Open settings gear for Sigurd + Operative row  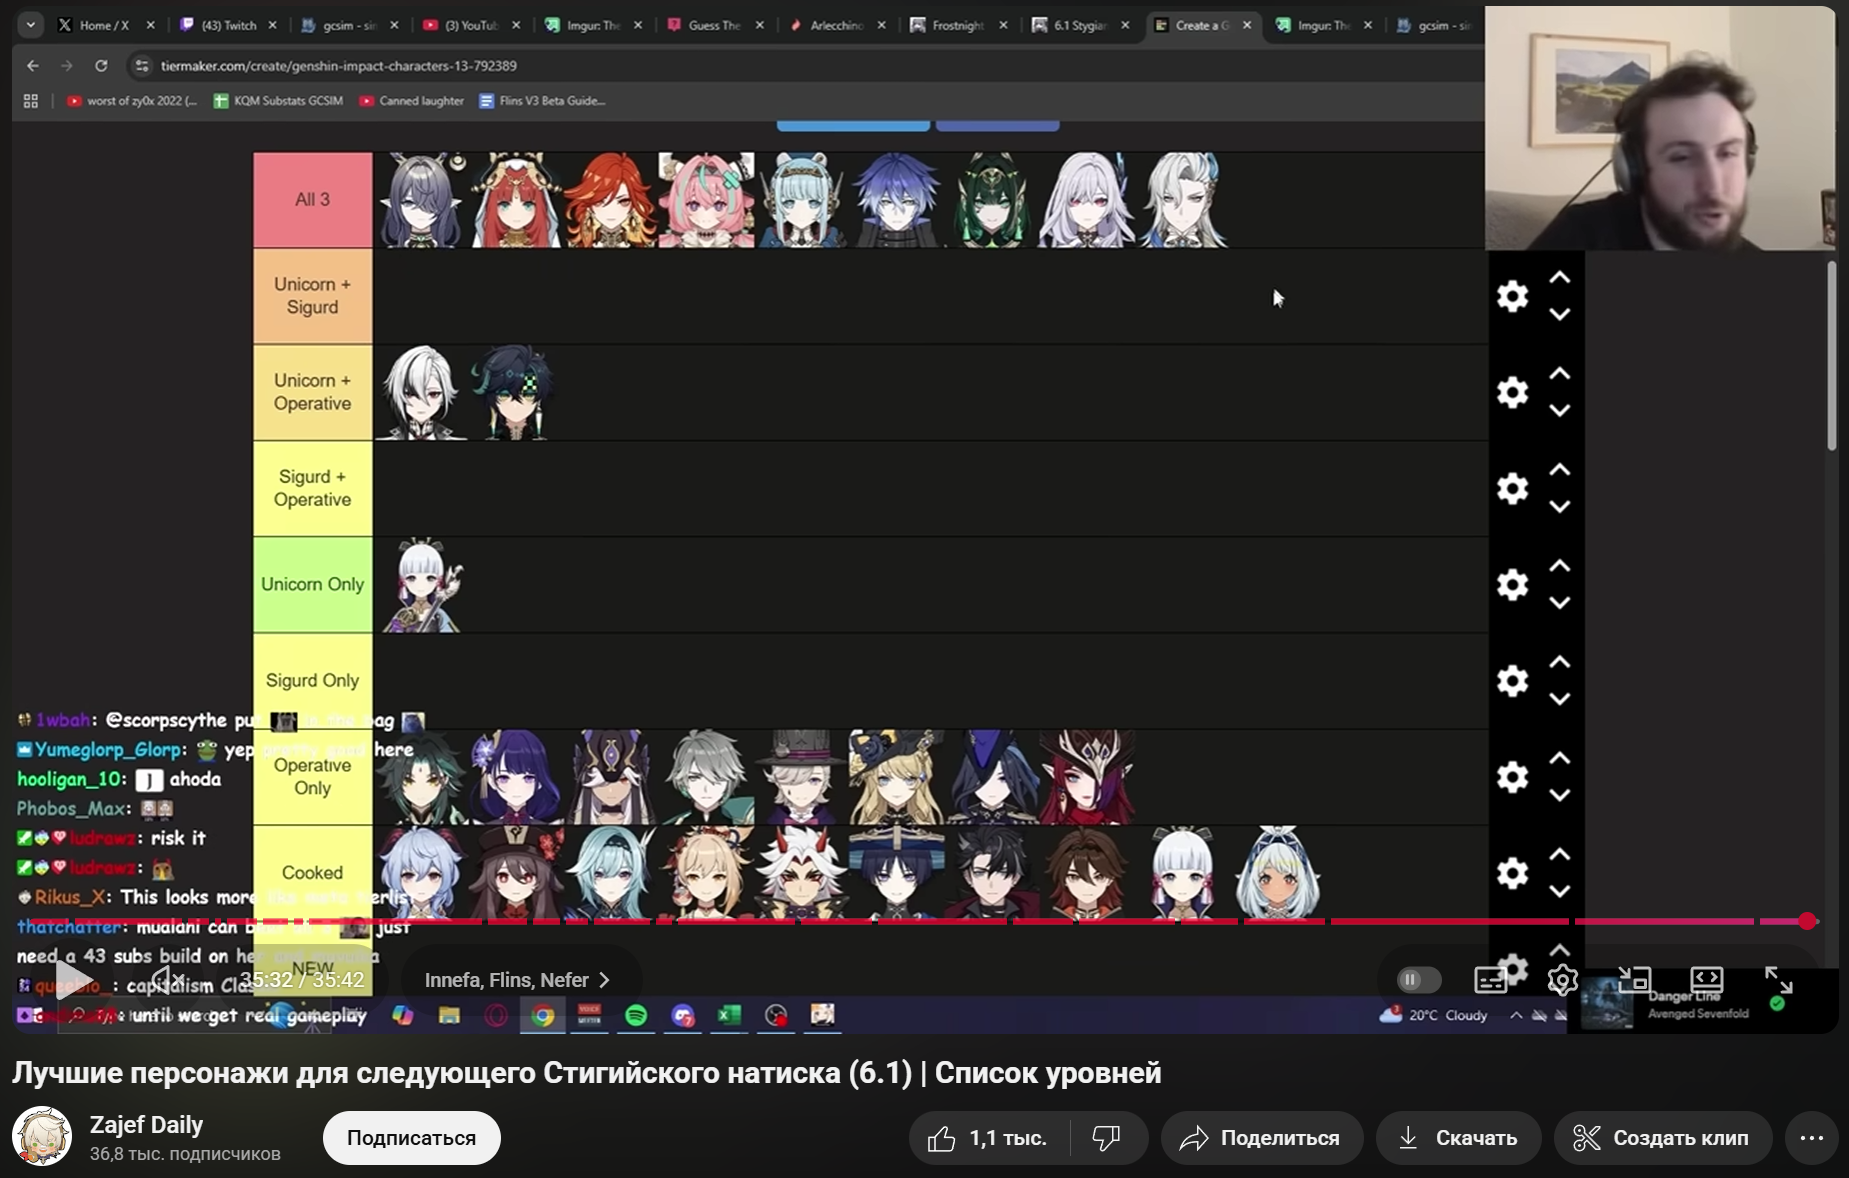(1512, 488)
